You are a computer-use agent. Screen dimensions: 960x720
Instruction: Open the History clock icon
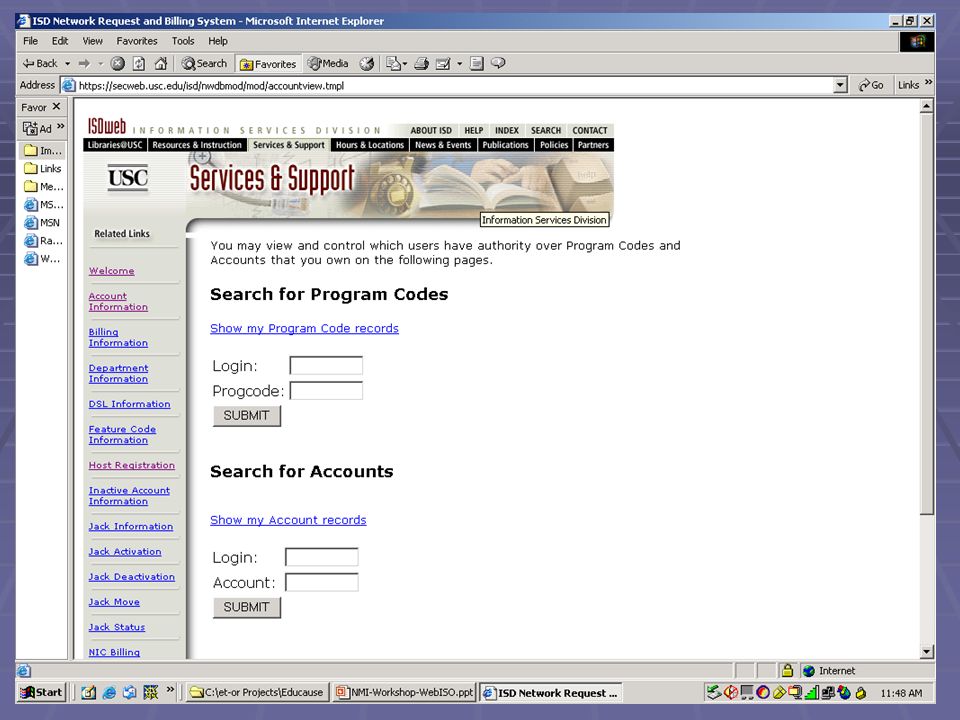pos(366,63)
